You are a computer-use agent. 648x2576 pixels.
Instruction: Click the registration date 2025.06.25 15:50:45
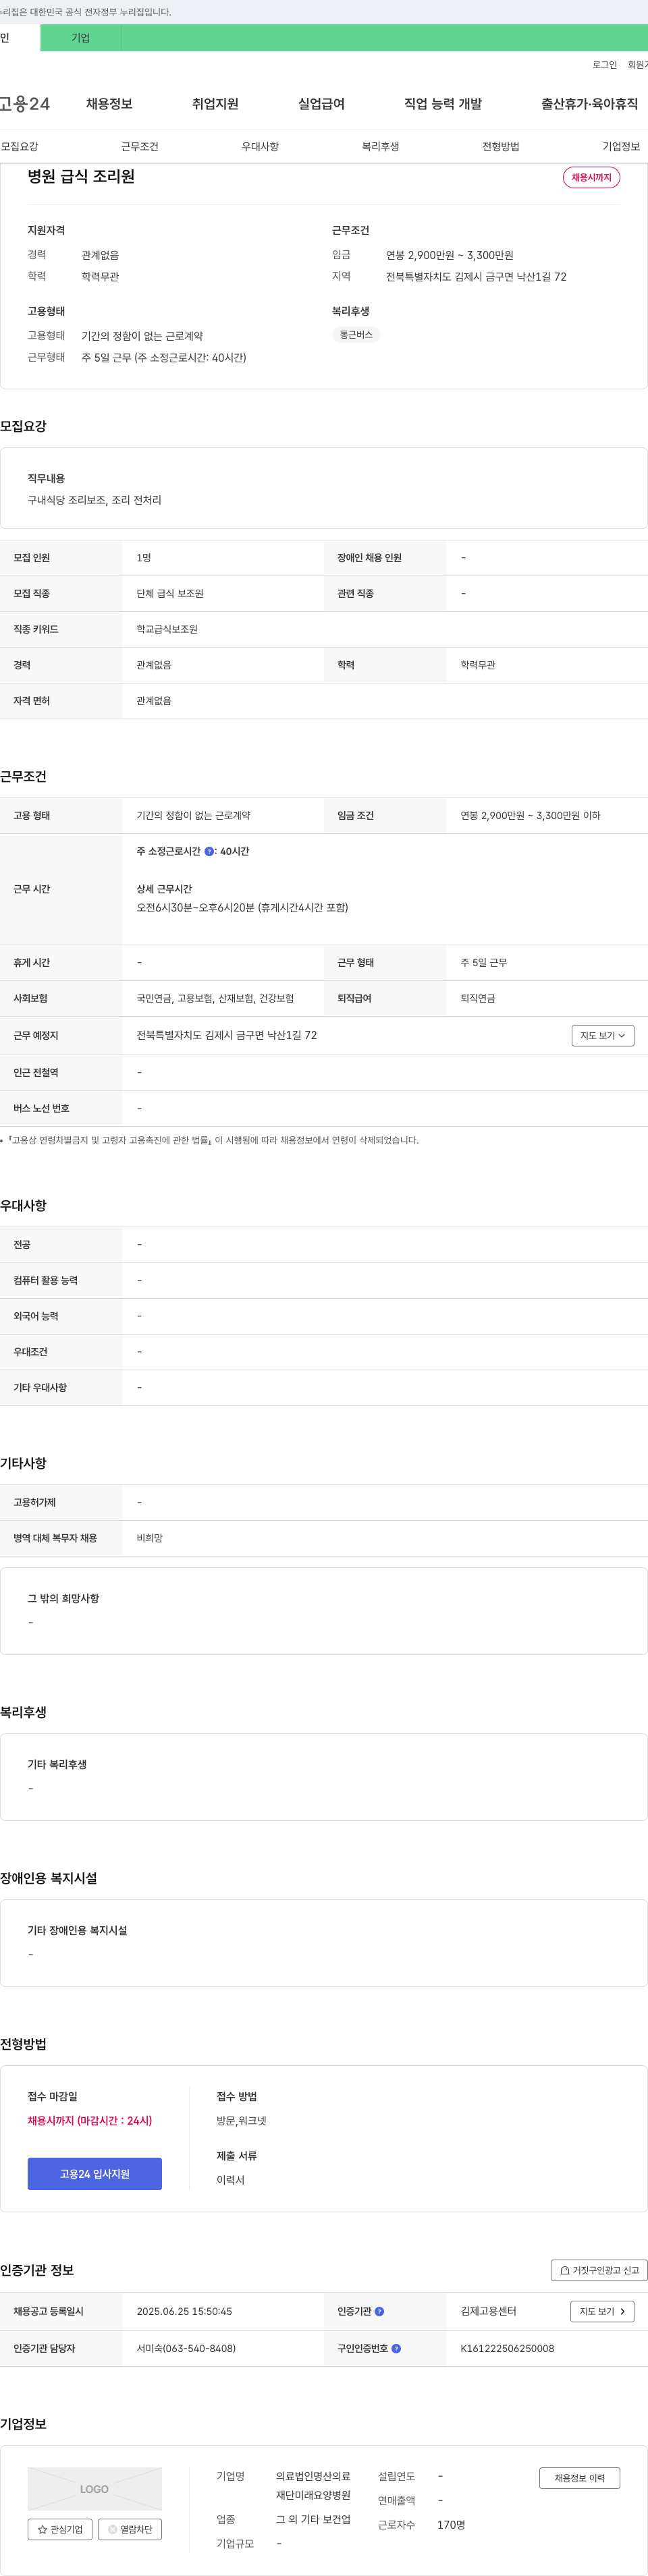click(184, 2311)
